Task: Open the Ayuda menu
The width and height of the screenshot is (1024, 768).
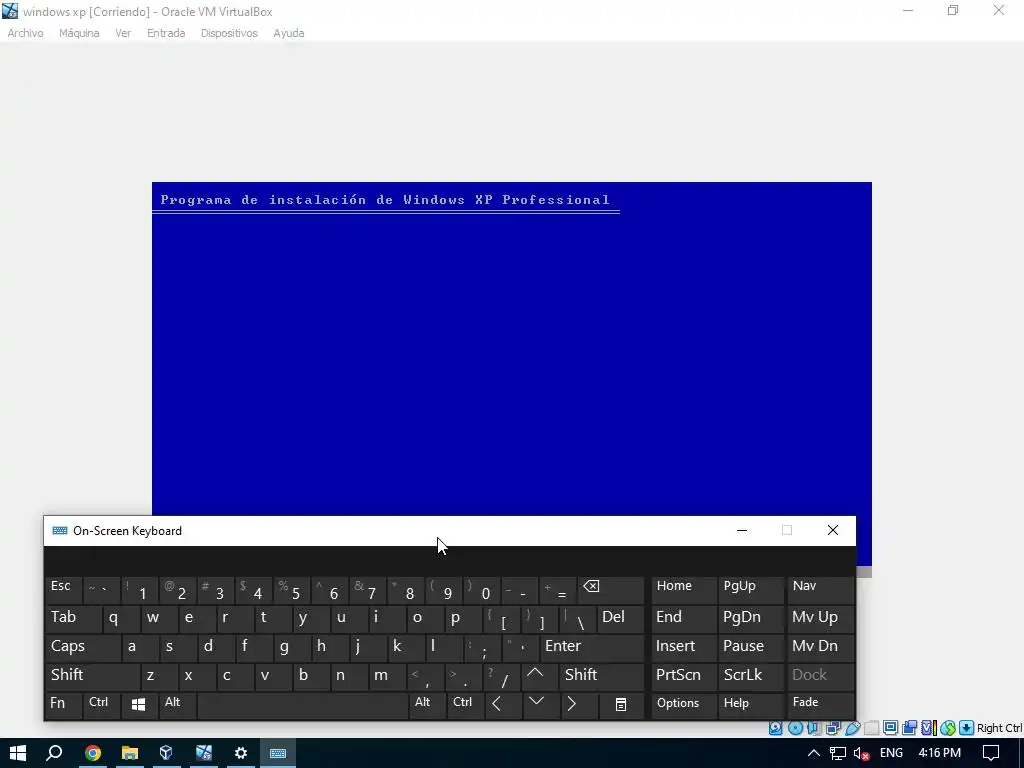Action: (x=289, y=33)
